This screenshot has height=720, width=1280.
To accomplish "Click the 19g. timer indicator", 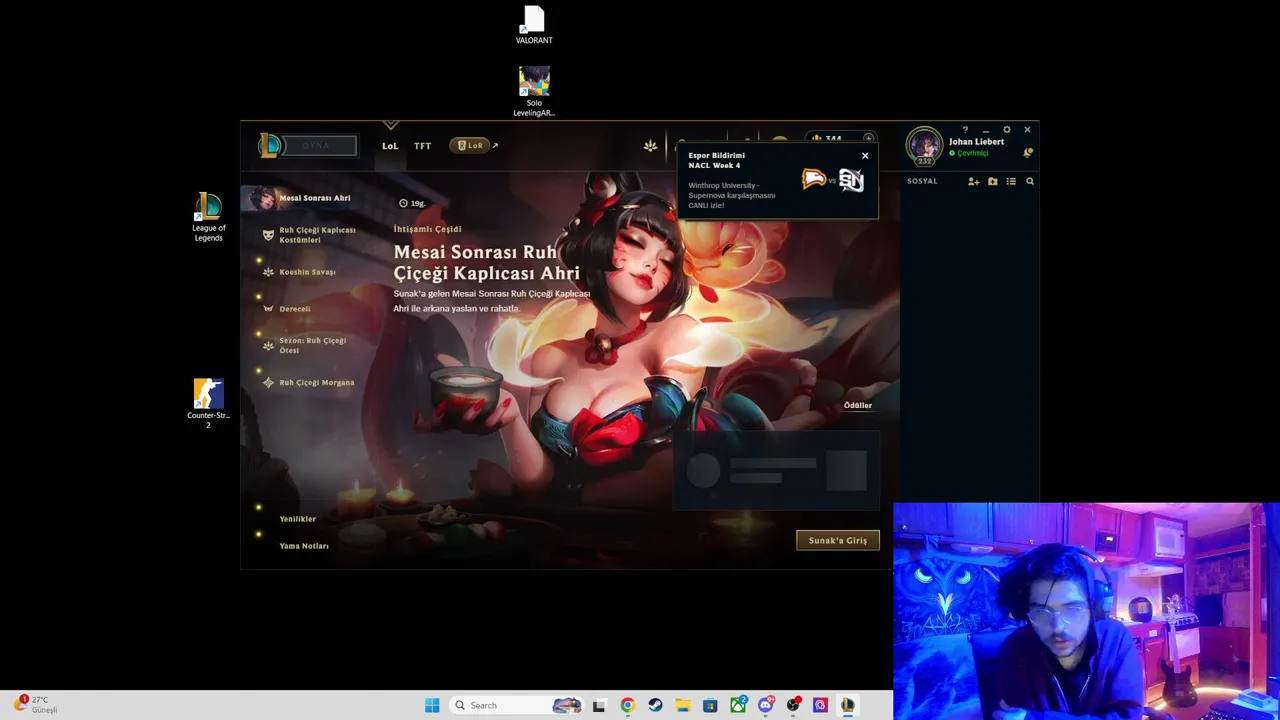I will pos(412,203).
